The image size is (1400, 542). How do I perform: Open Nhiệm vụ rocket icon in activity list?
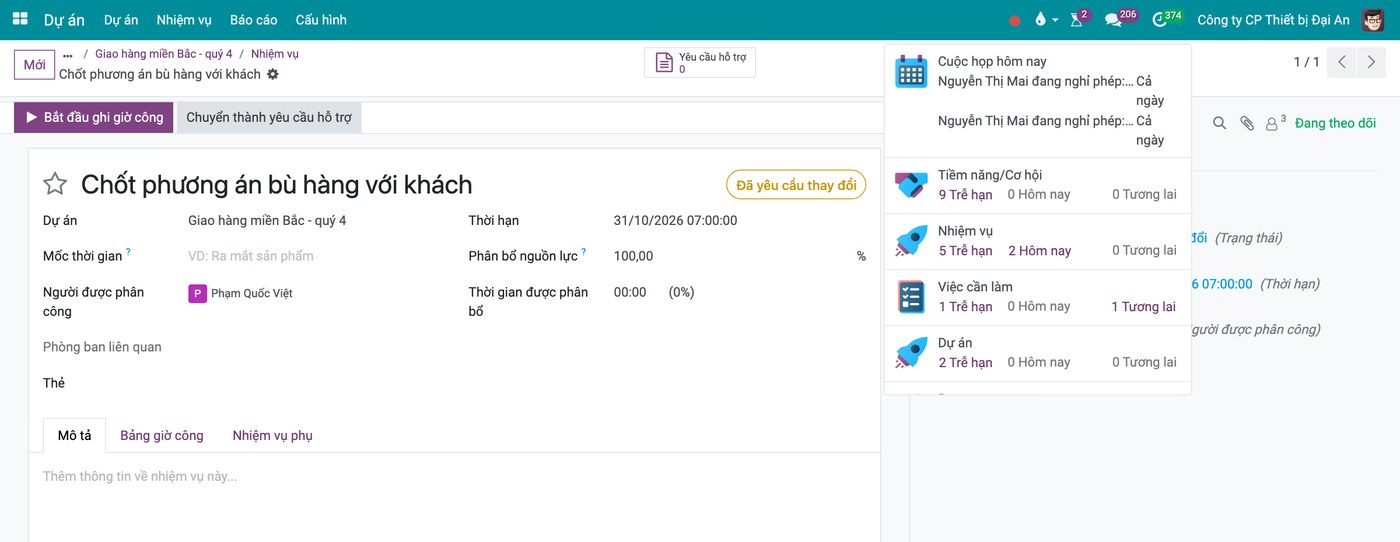coord(911,240)
